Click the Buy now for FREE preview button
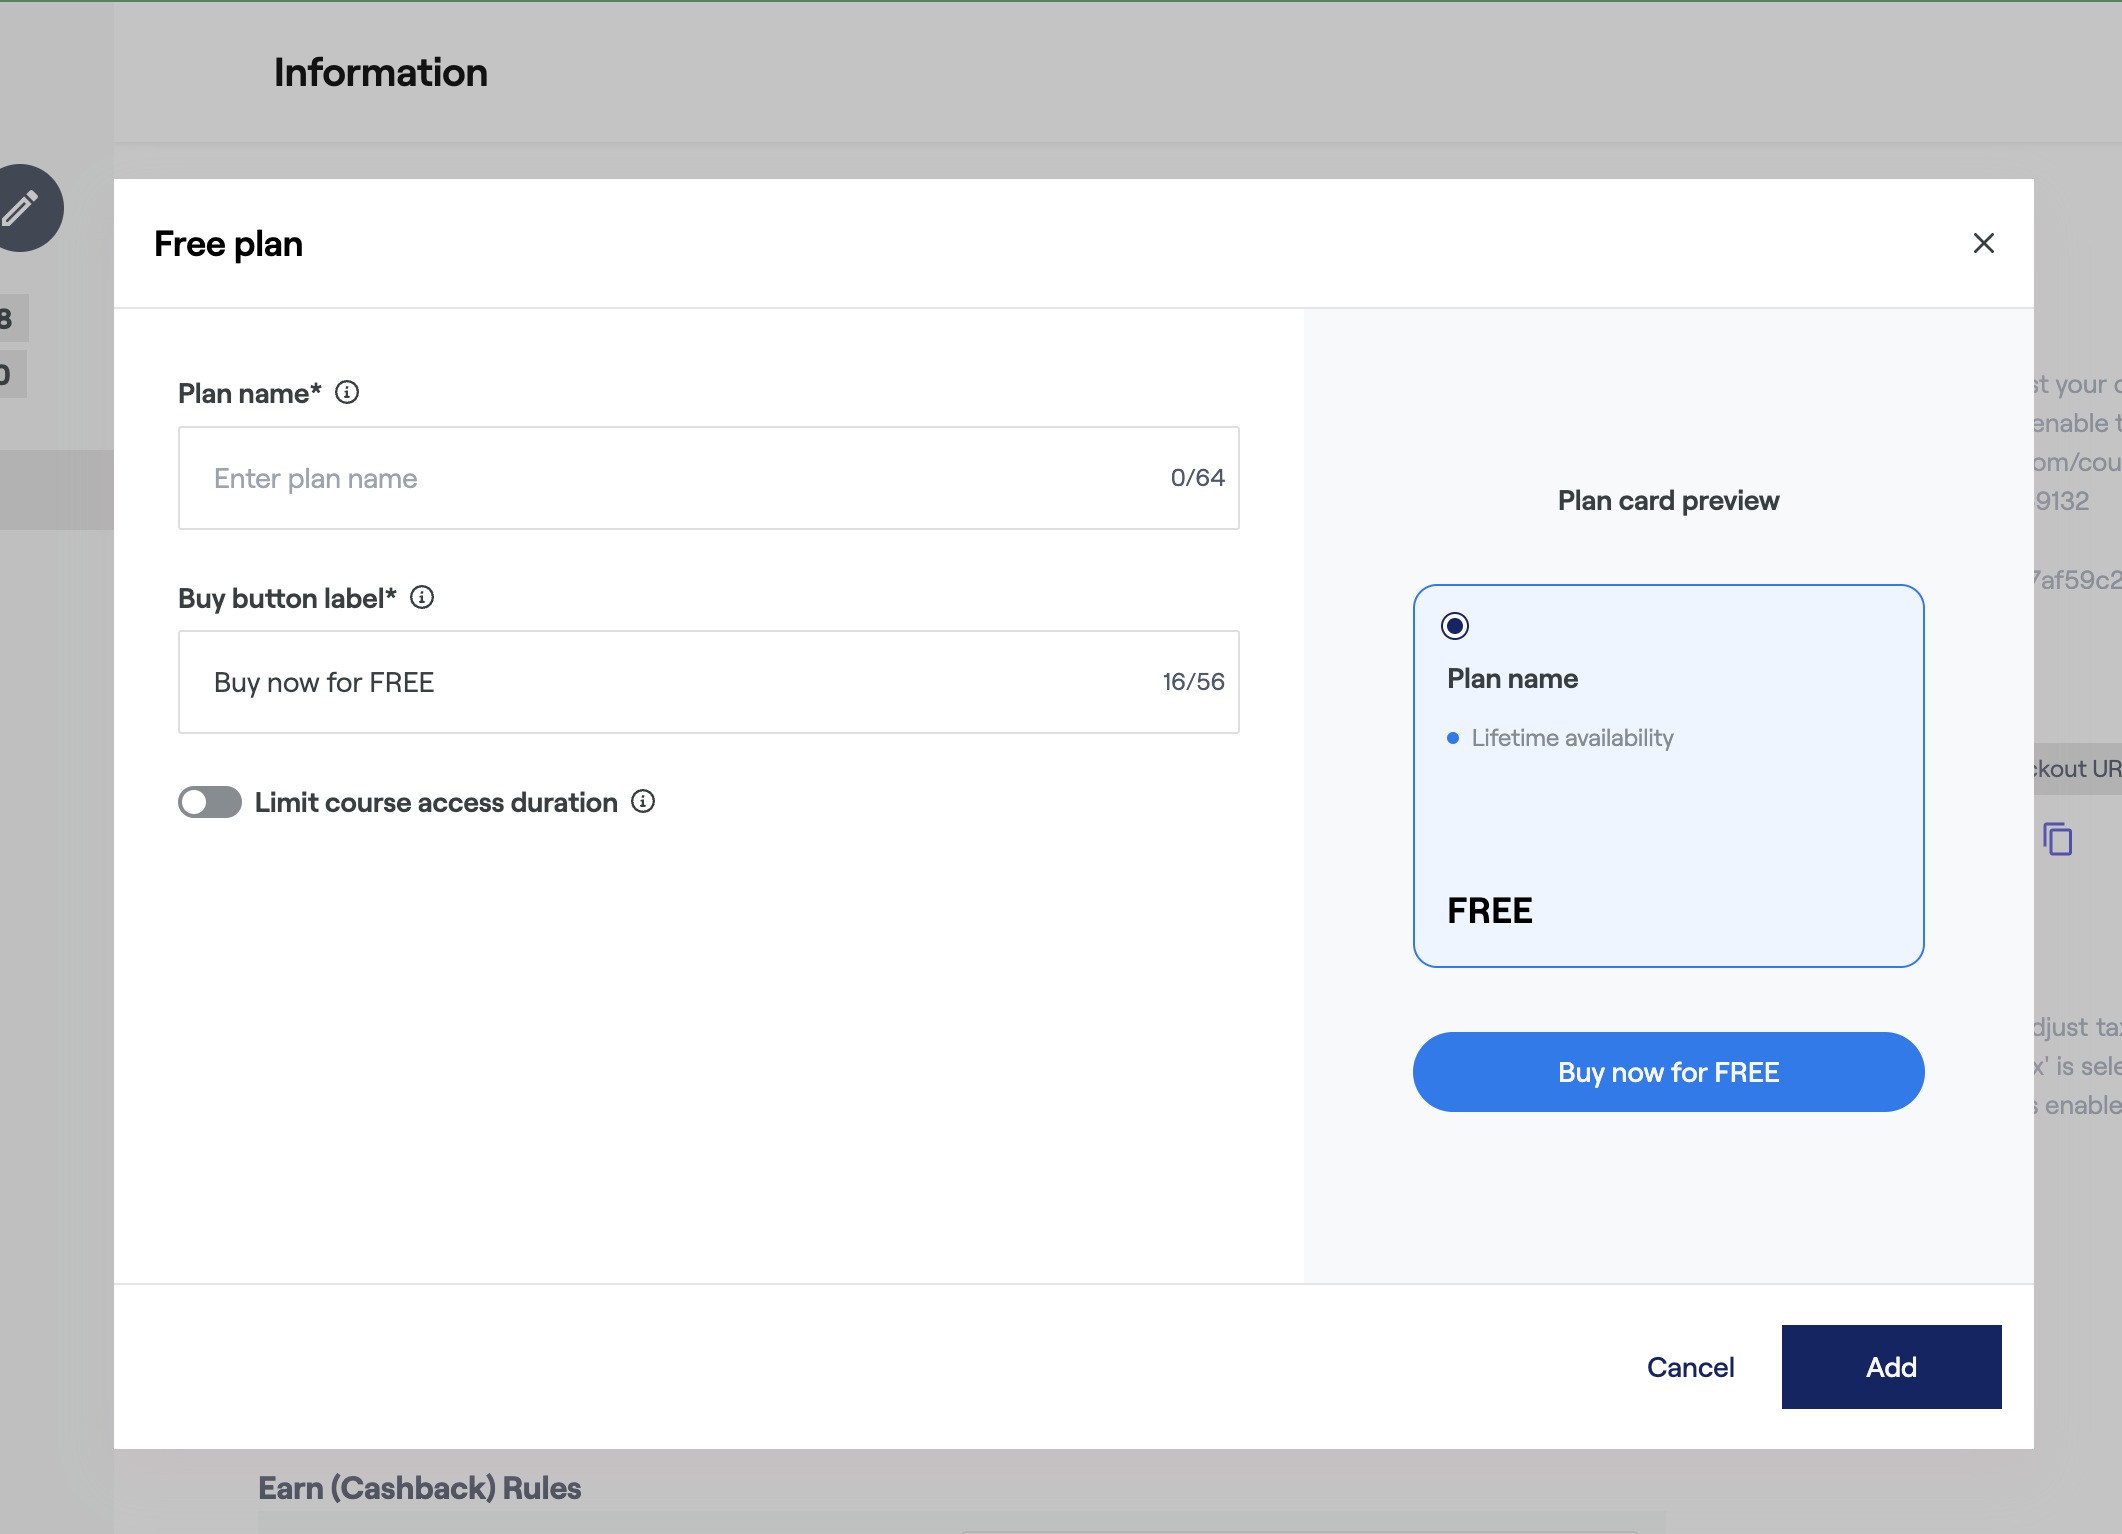This screenshot has height=1534, width=2122. click(x=1668, y=1072)
